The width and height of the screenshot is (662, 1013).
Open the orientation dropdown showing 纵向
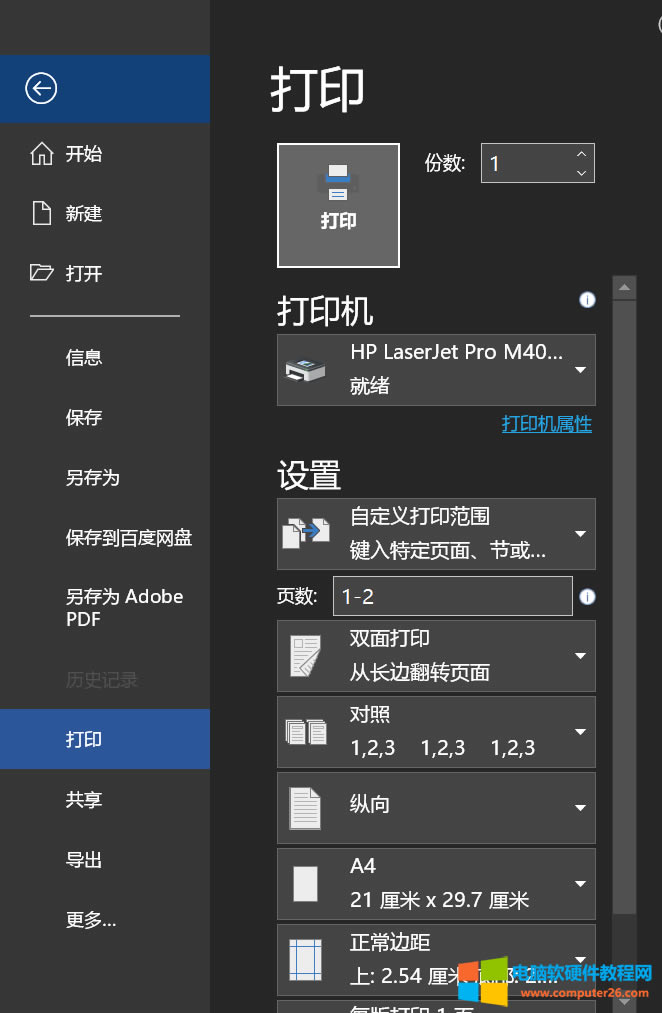coord(580,807)
